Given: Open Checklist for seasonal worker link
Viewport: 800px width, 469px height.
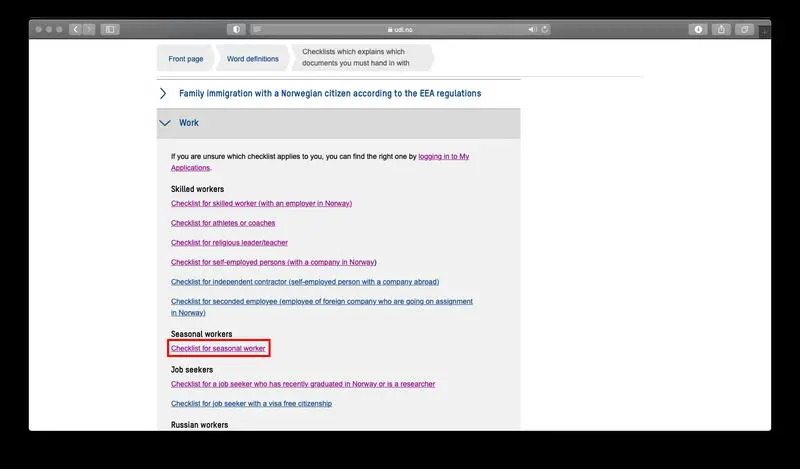Looking at the screenshot, I should 218,348.
